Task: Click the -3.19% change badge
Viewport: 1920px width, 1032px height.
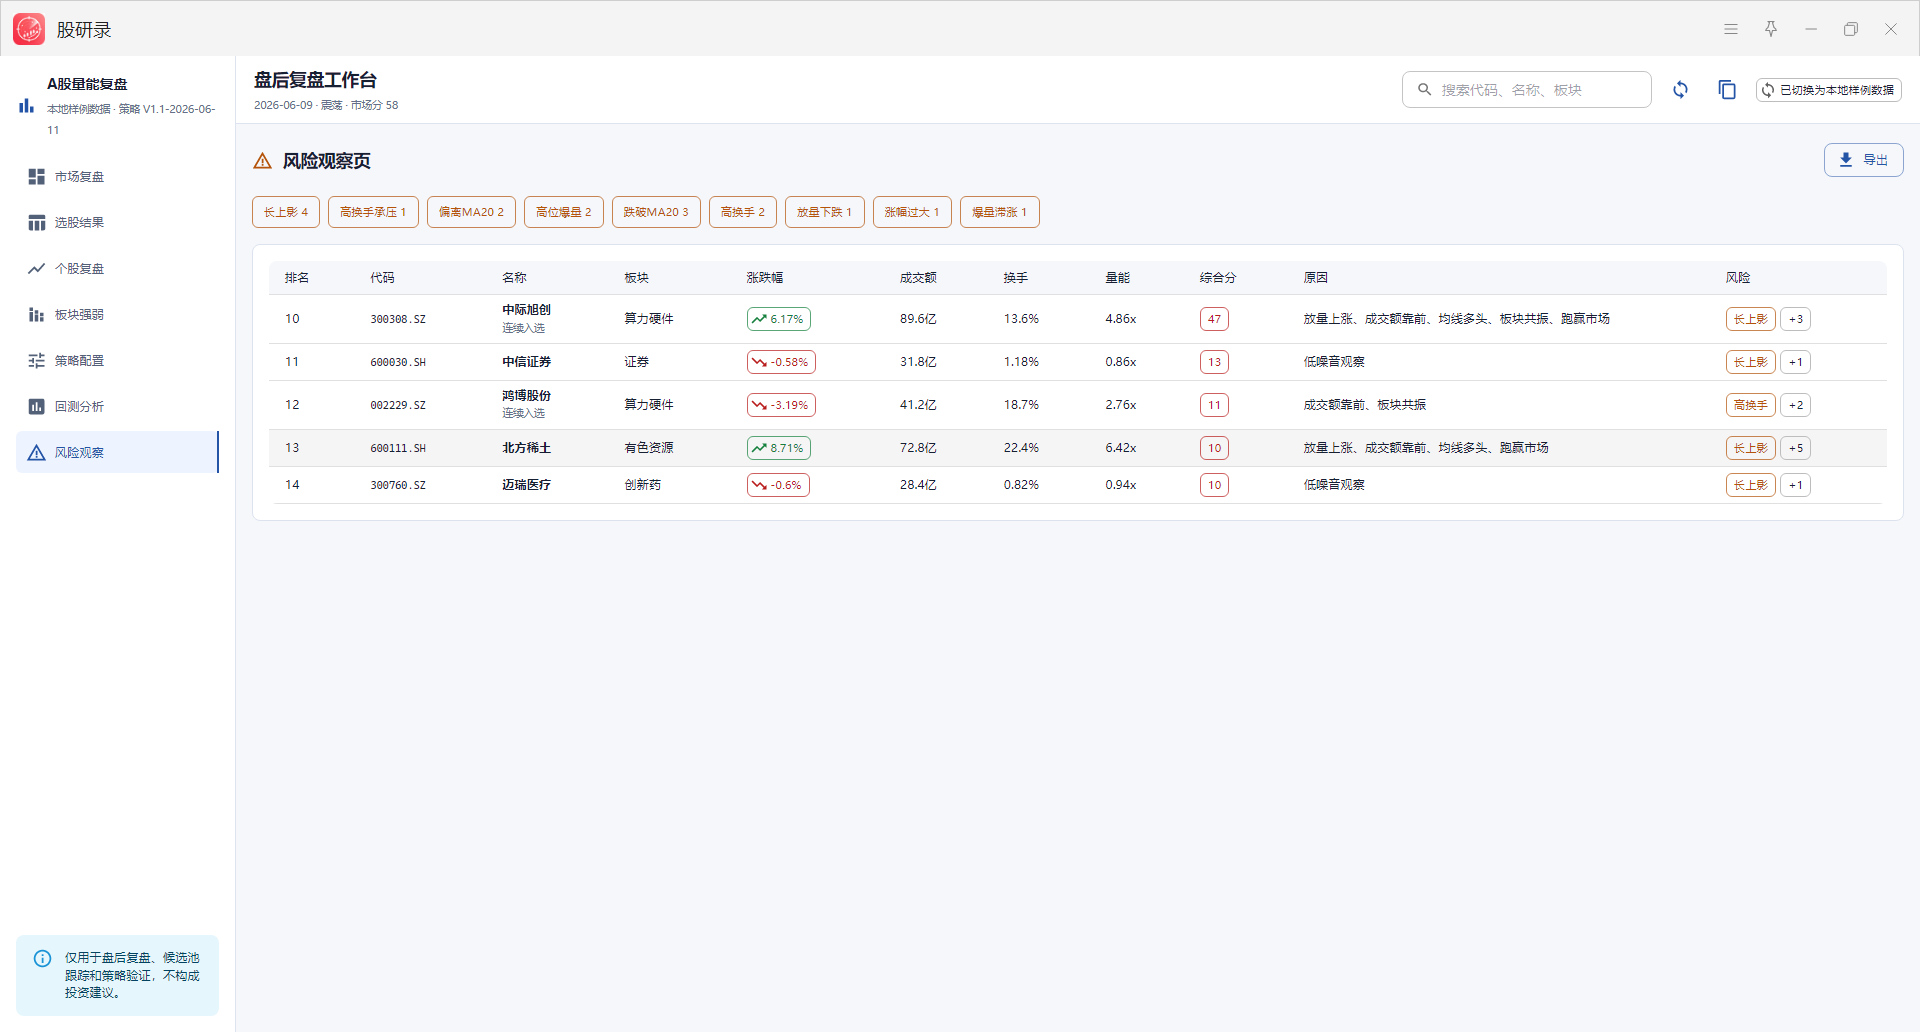Action: (781, 405)
